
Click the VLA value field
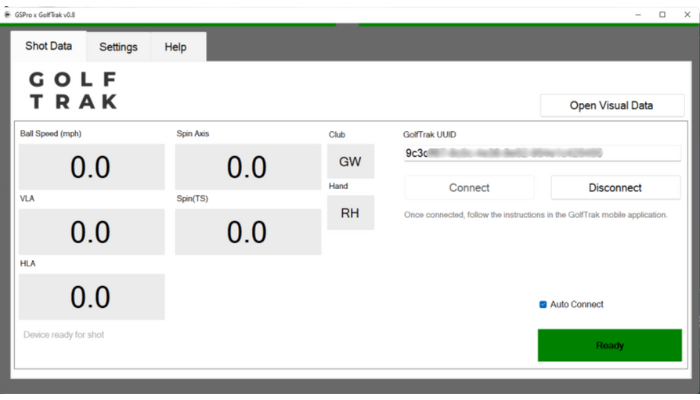tap(91, 232)
